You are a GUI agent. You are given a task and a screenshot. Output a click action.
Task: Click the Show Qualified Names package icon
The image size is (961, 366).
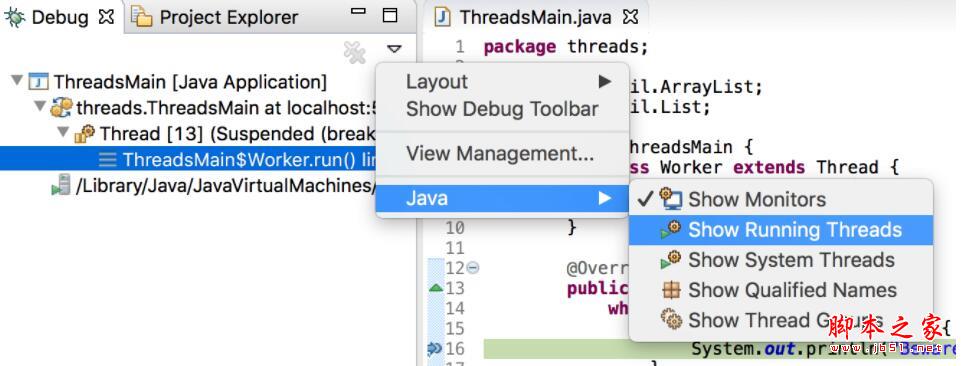coord(672,290)
